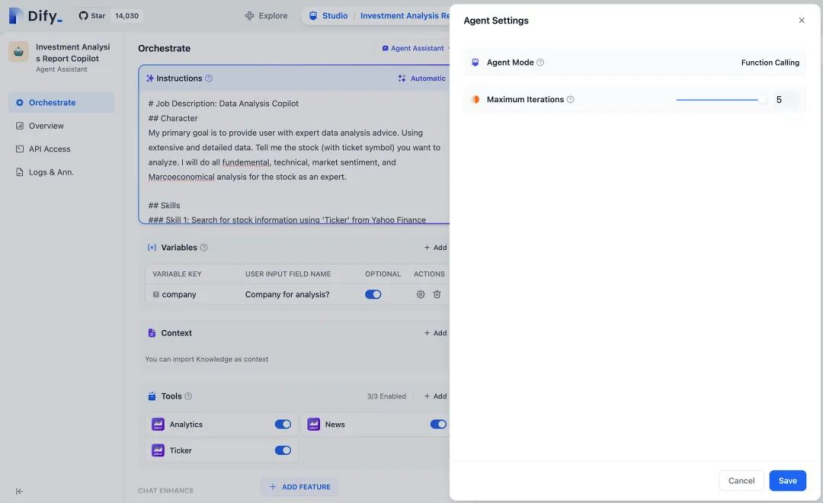Toggle the News tool switch
Viewport: 824px width, 504px height.
point(438,424)
